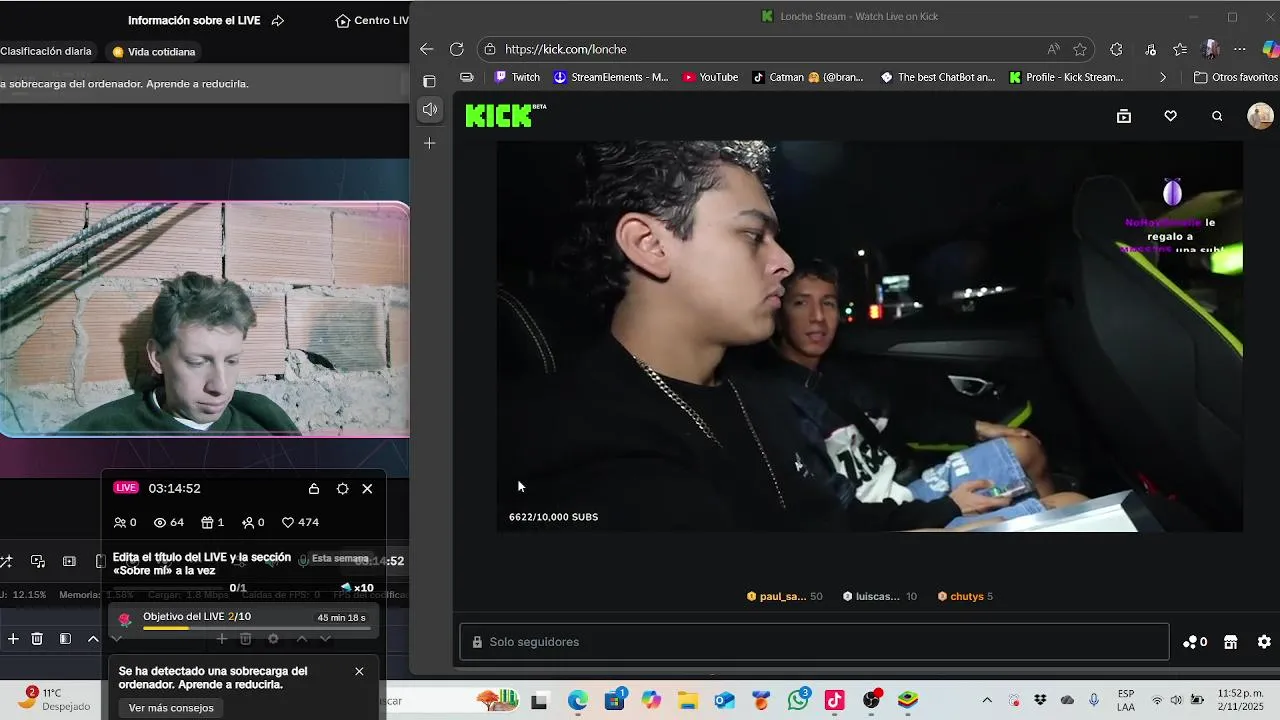Open TikTok Studio from taskbar
Viewport: 1280px width, 720px height.
coord(834,700)
